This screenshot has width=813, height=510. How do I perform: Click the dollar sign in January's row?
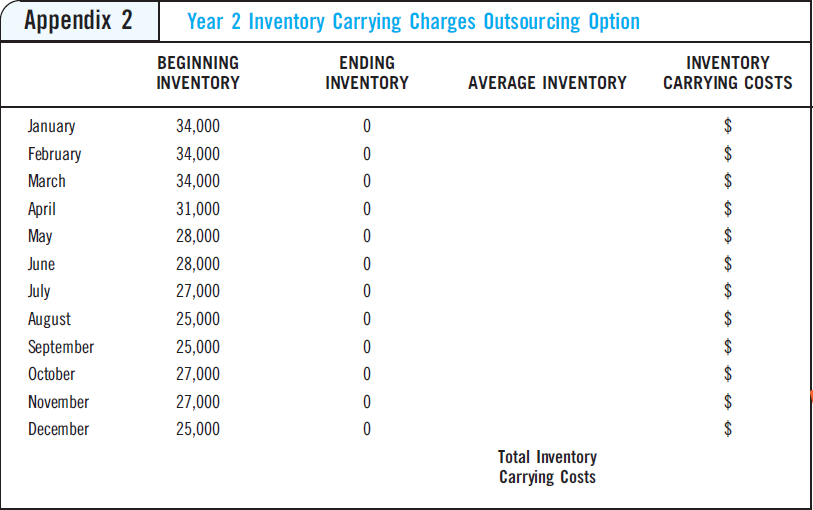coord(728,126)
